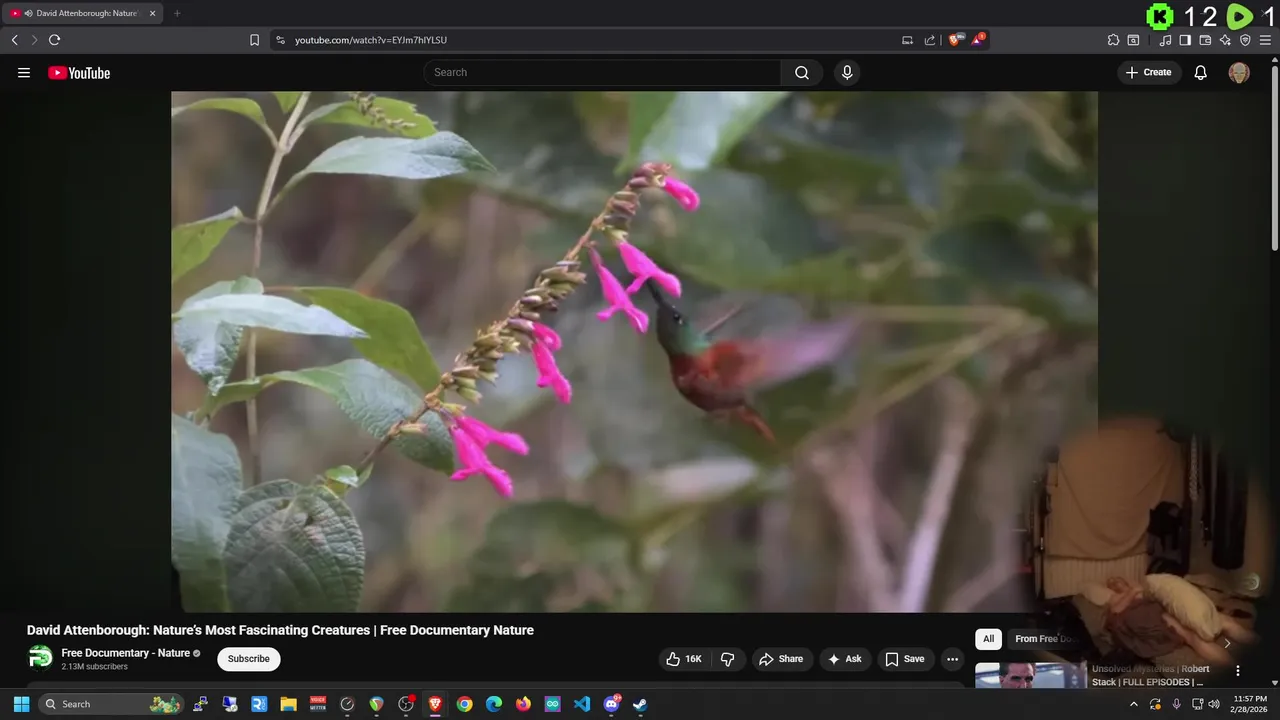
Task: Go to the YouTube home logo
Action: tap(79, 73)
